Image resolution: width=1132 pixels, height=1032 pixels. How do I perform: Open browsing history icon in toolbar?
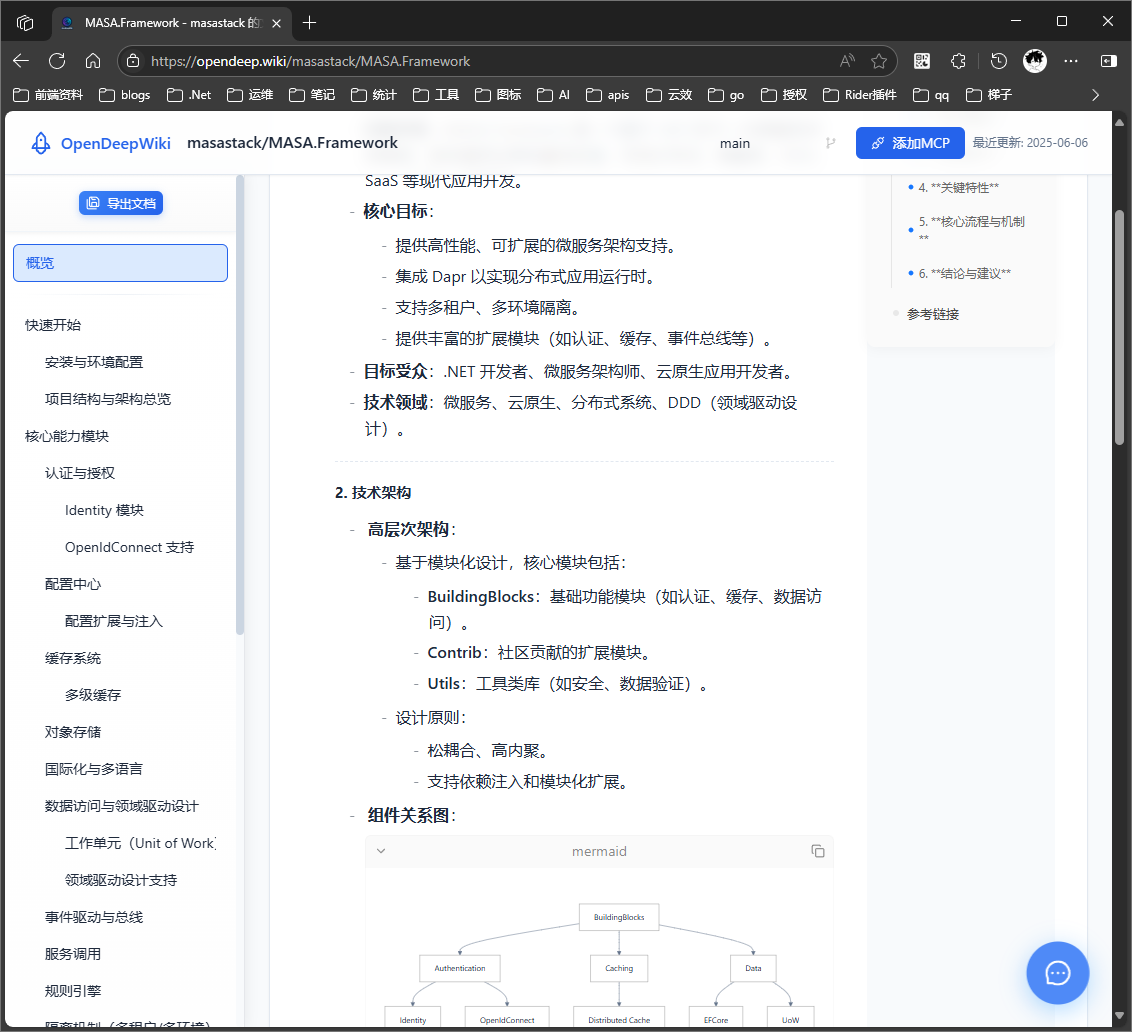(x=998, y=60)
